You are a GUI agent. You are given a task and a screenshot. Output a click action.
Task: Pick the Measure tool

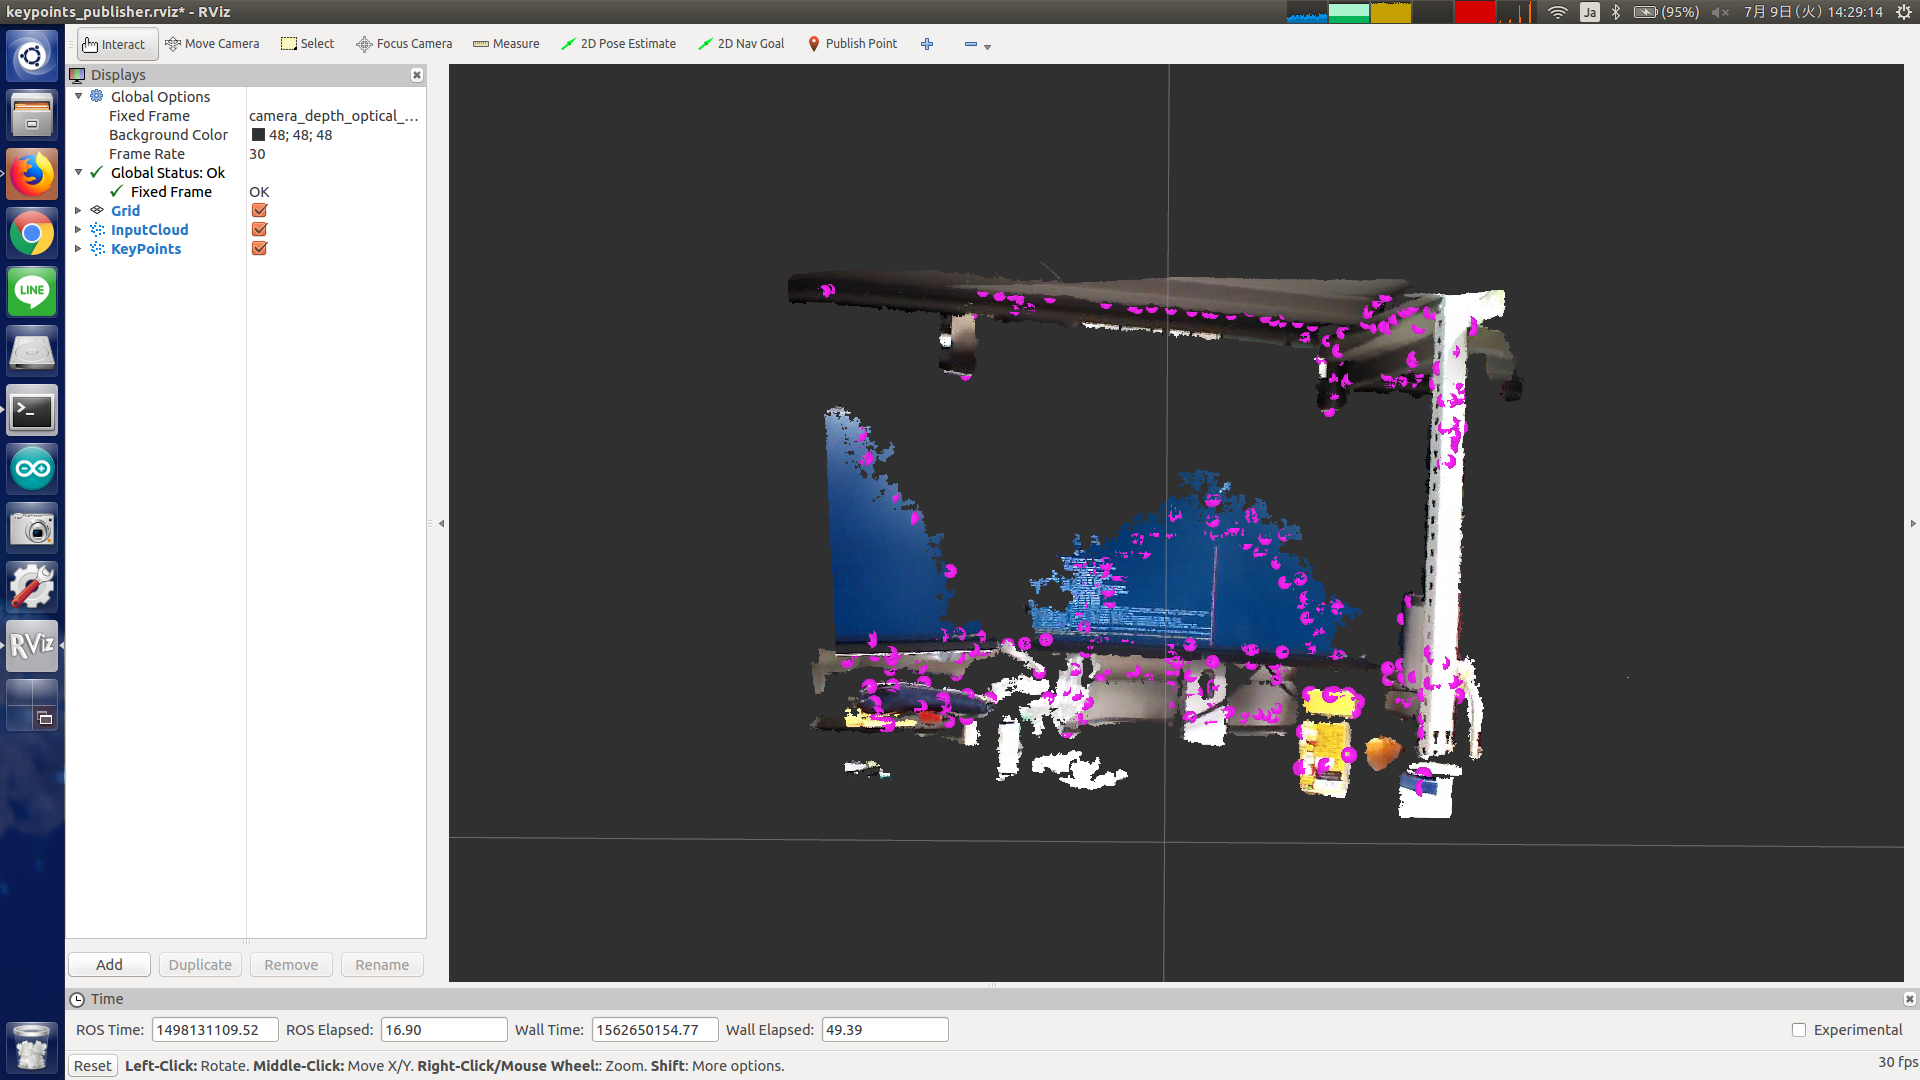click(506, 44)
